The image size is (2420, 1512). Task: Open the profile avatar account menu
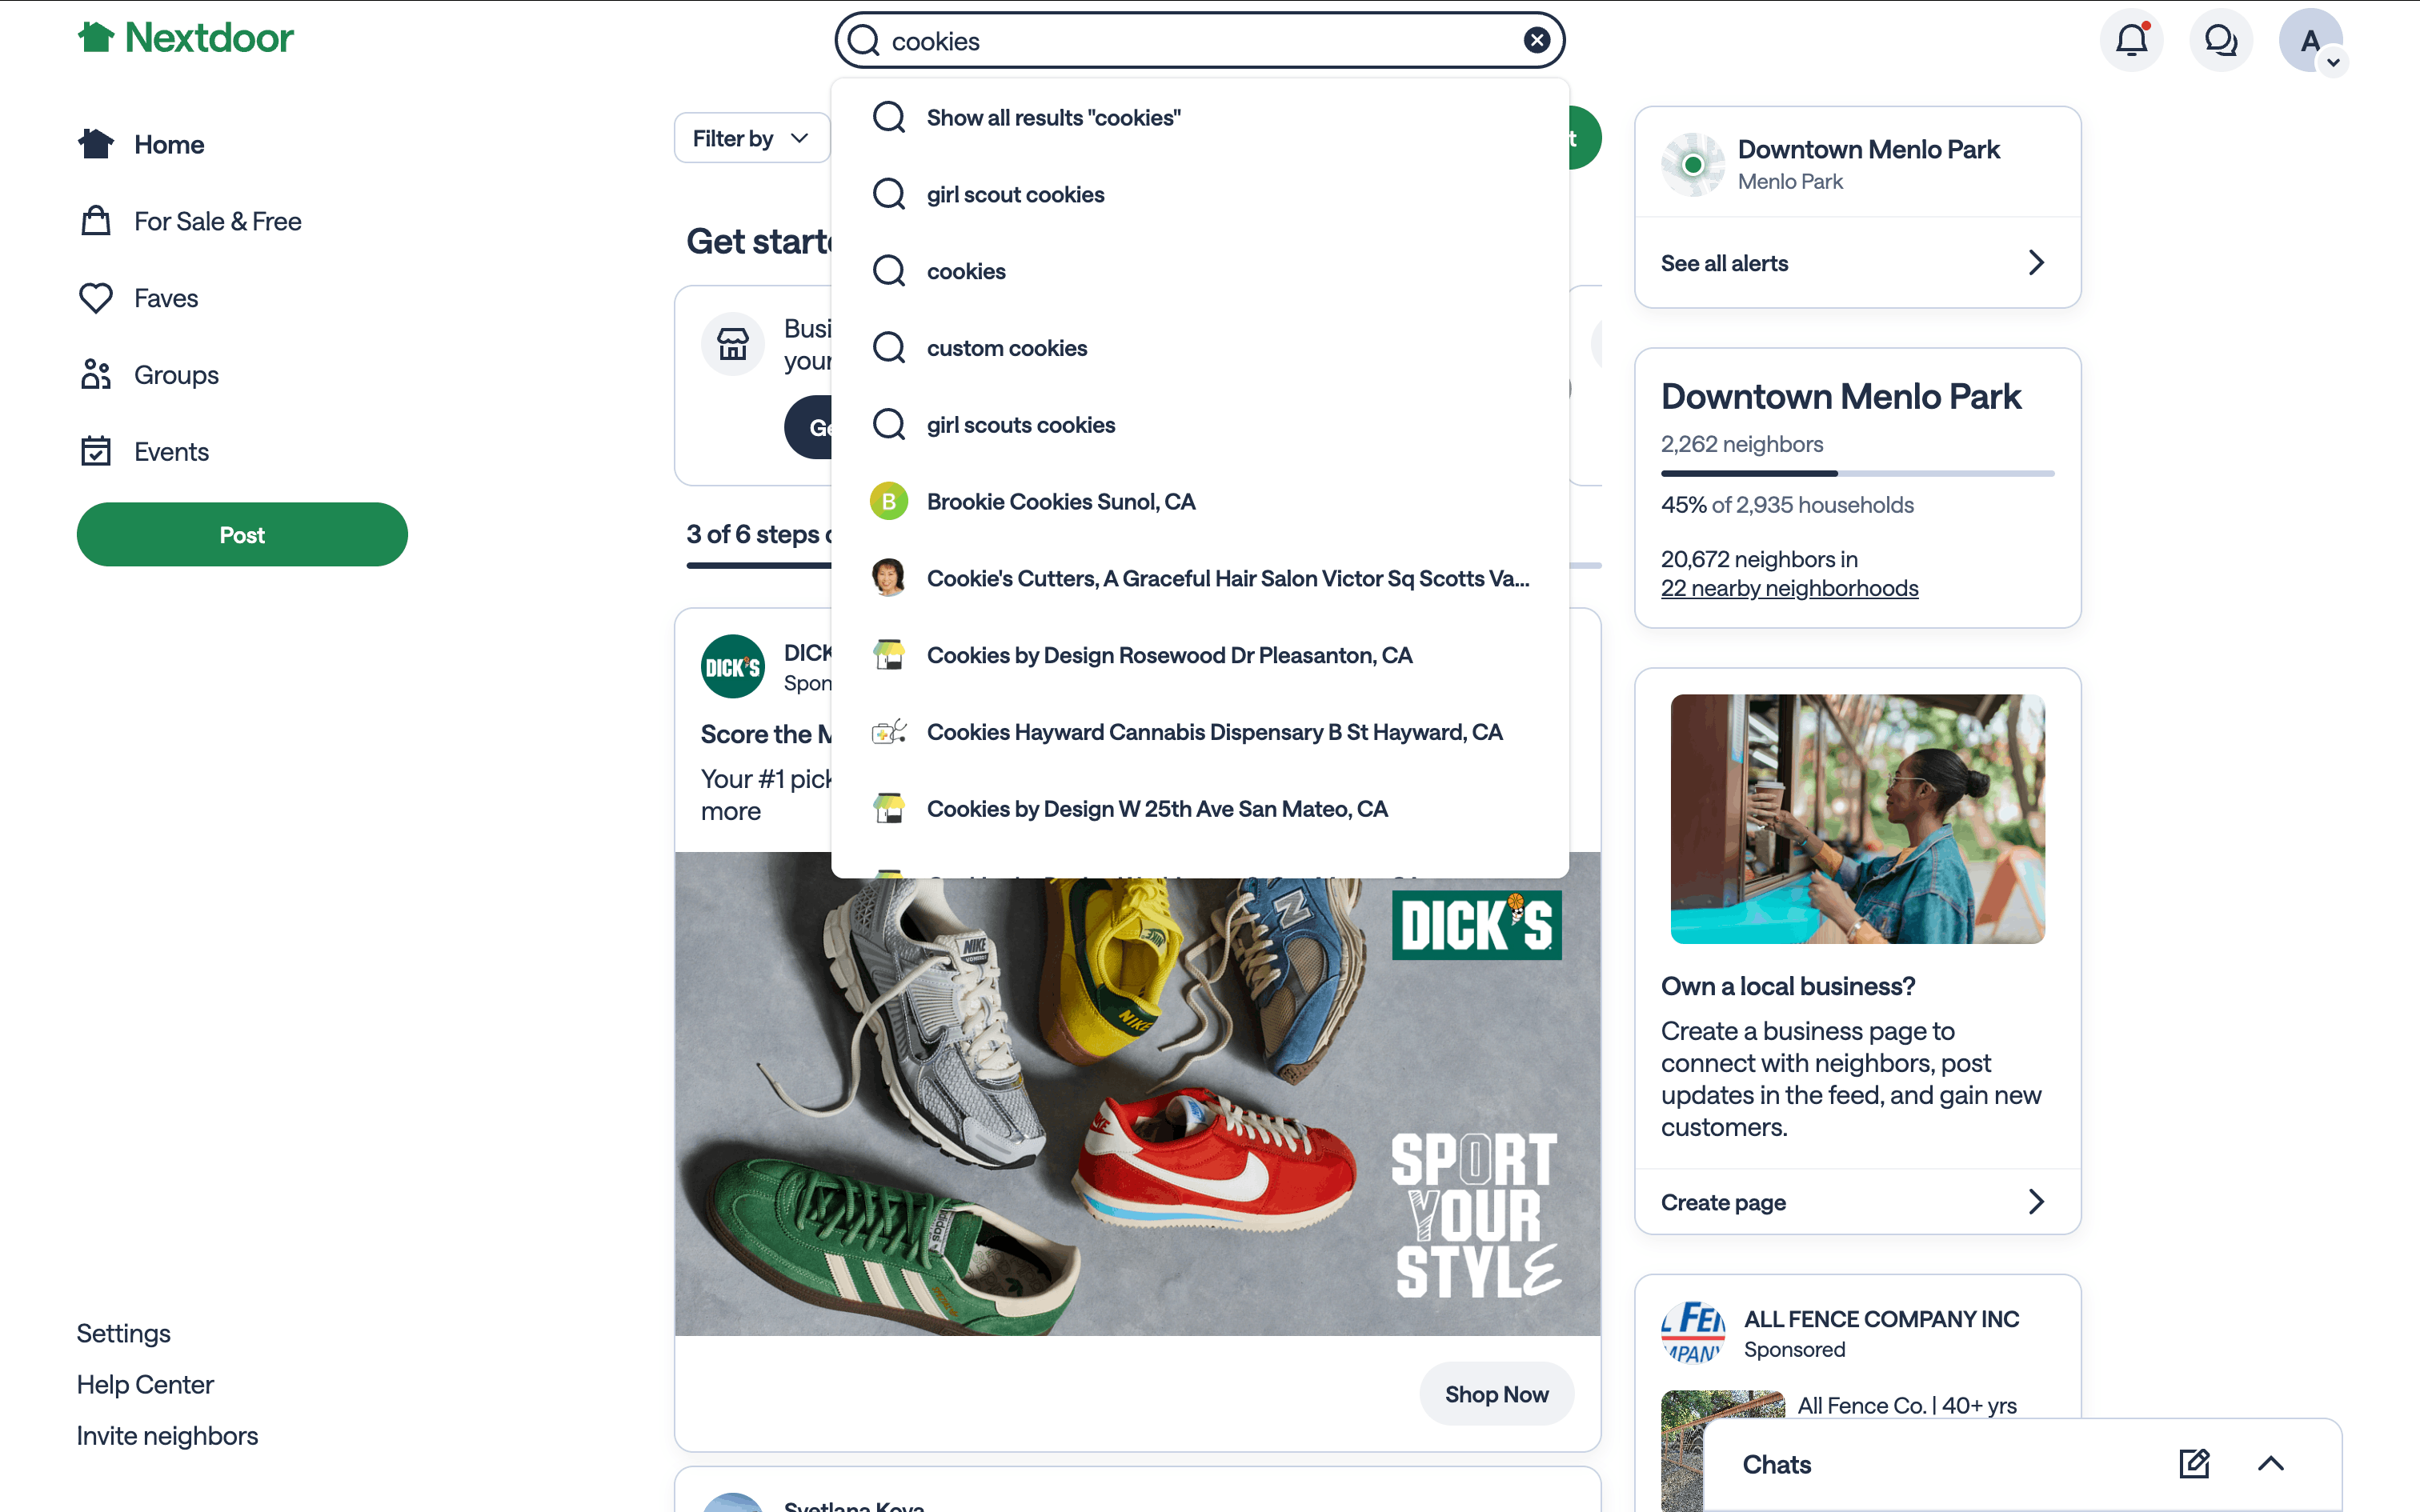2310,41
